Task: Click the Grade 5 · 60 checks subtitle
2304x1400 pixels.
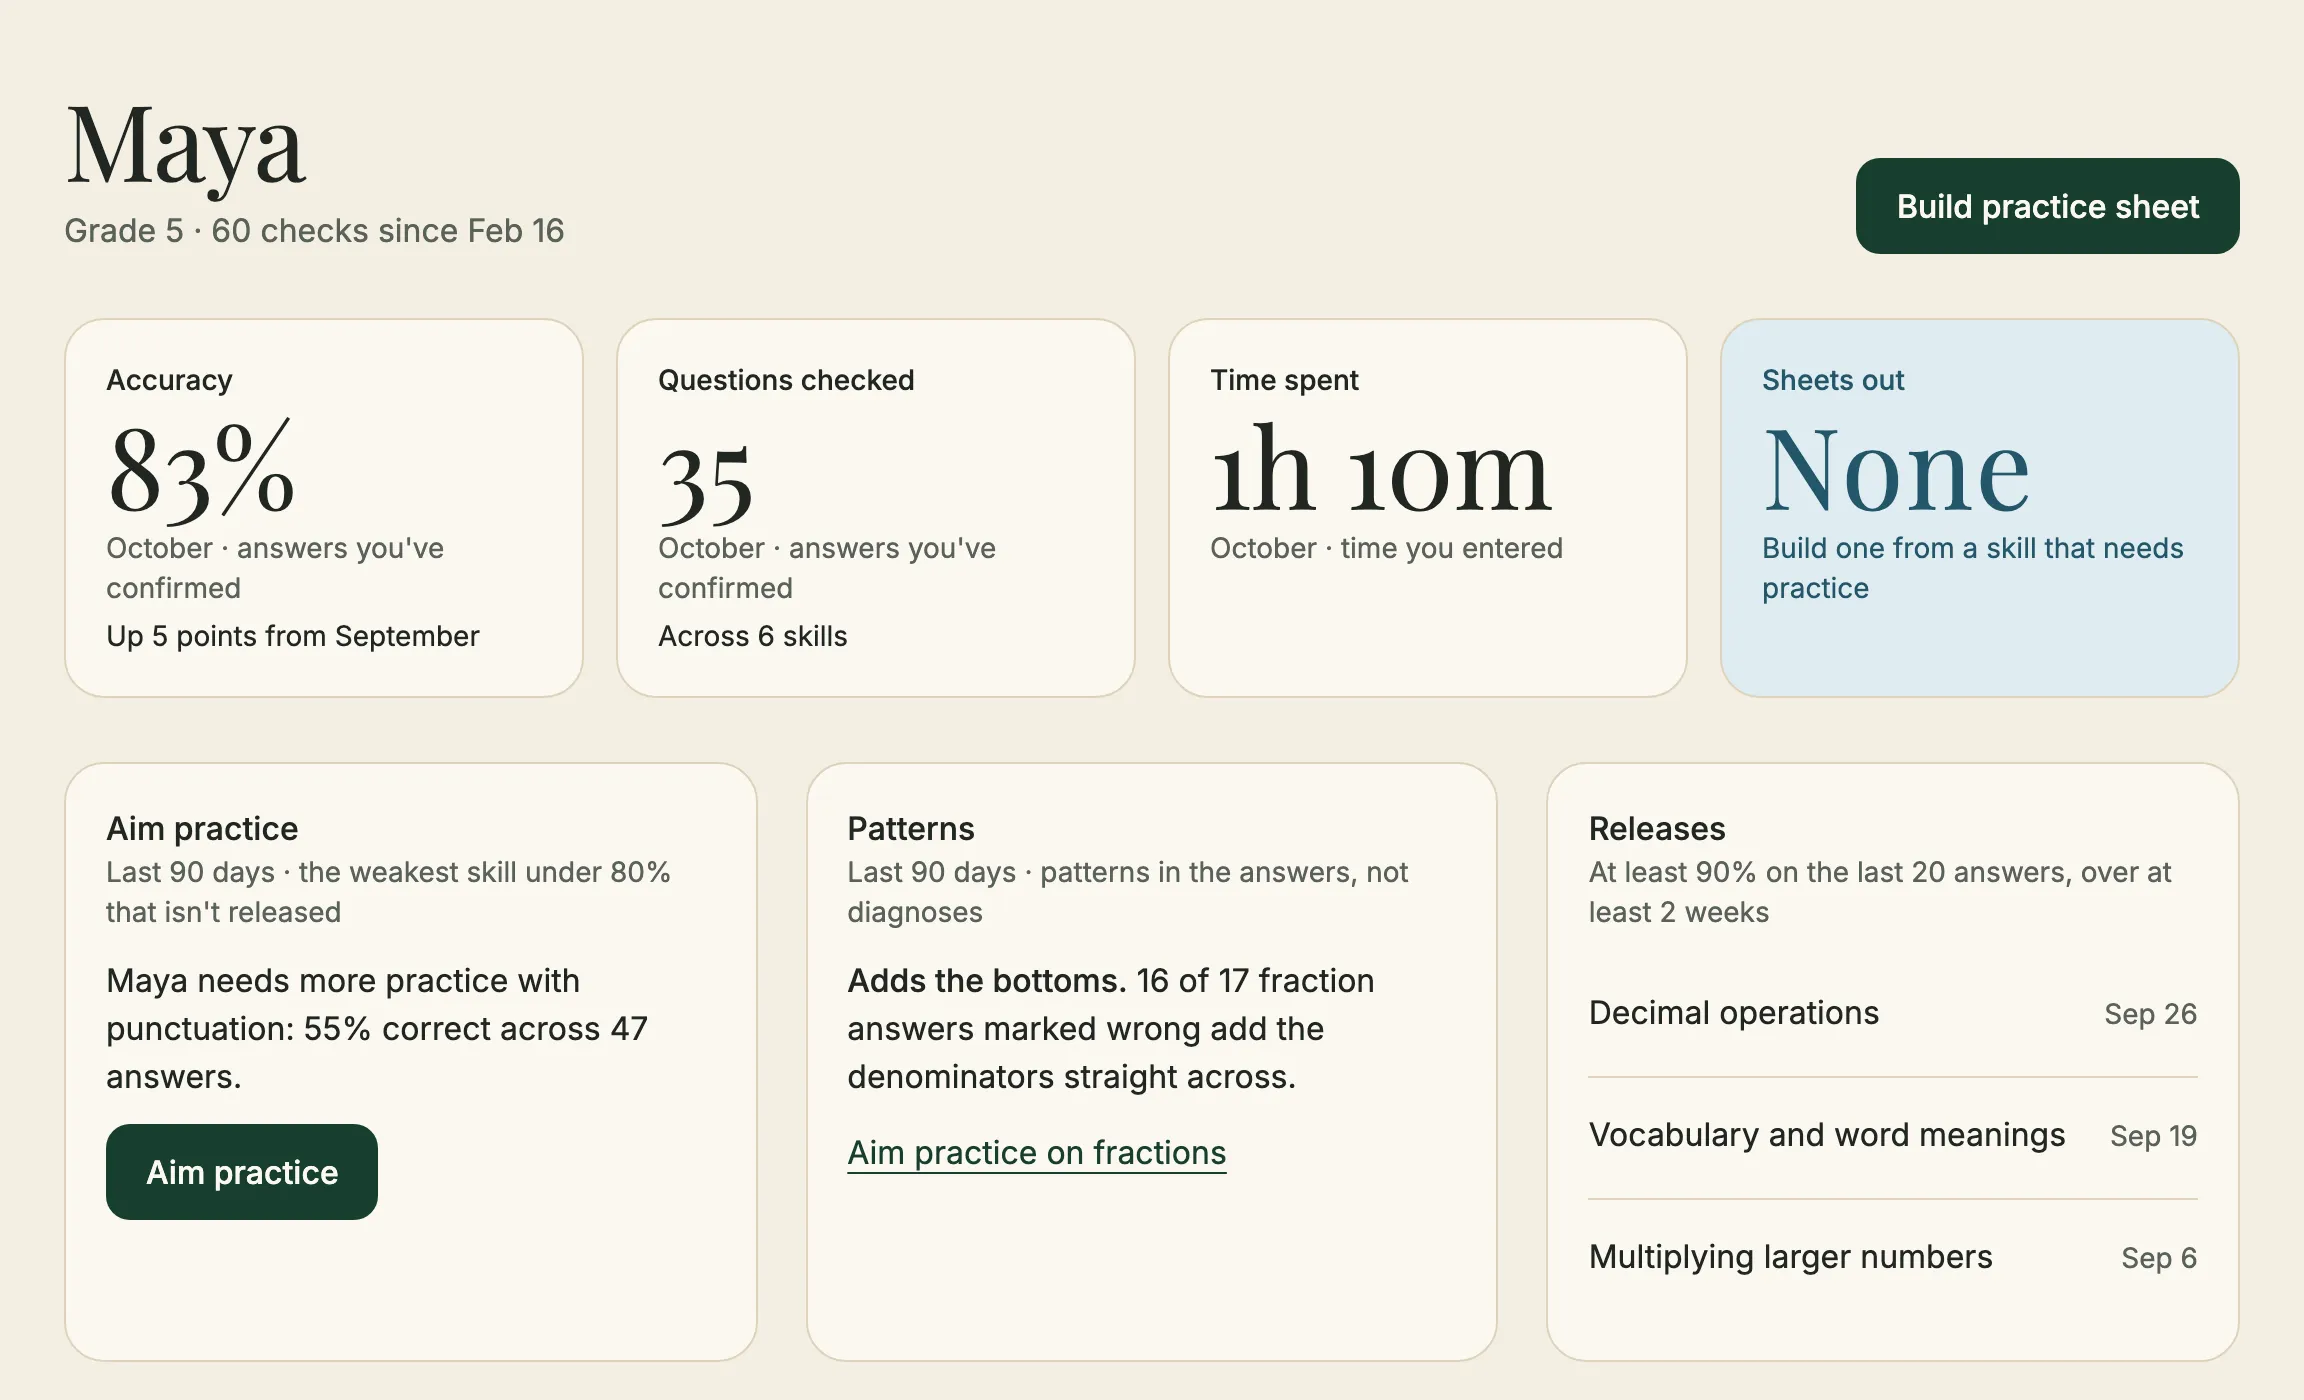Action: [314, 231]
